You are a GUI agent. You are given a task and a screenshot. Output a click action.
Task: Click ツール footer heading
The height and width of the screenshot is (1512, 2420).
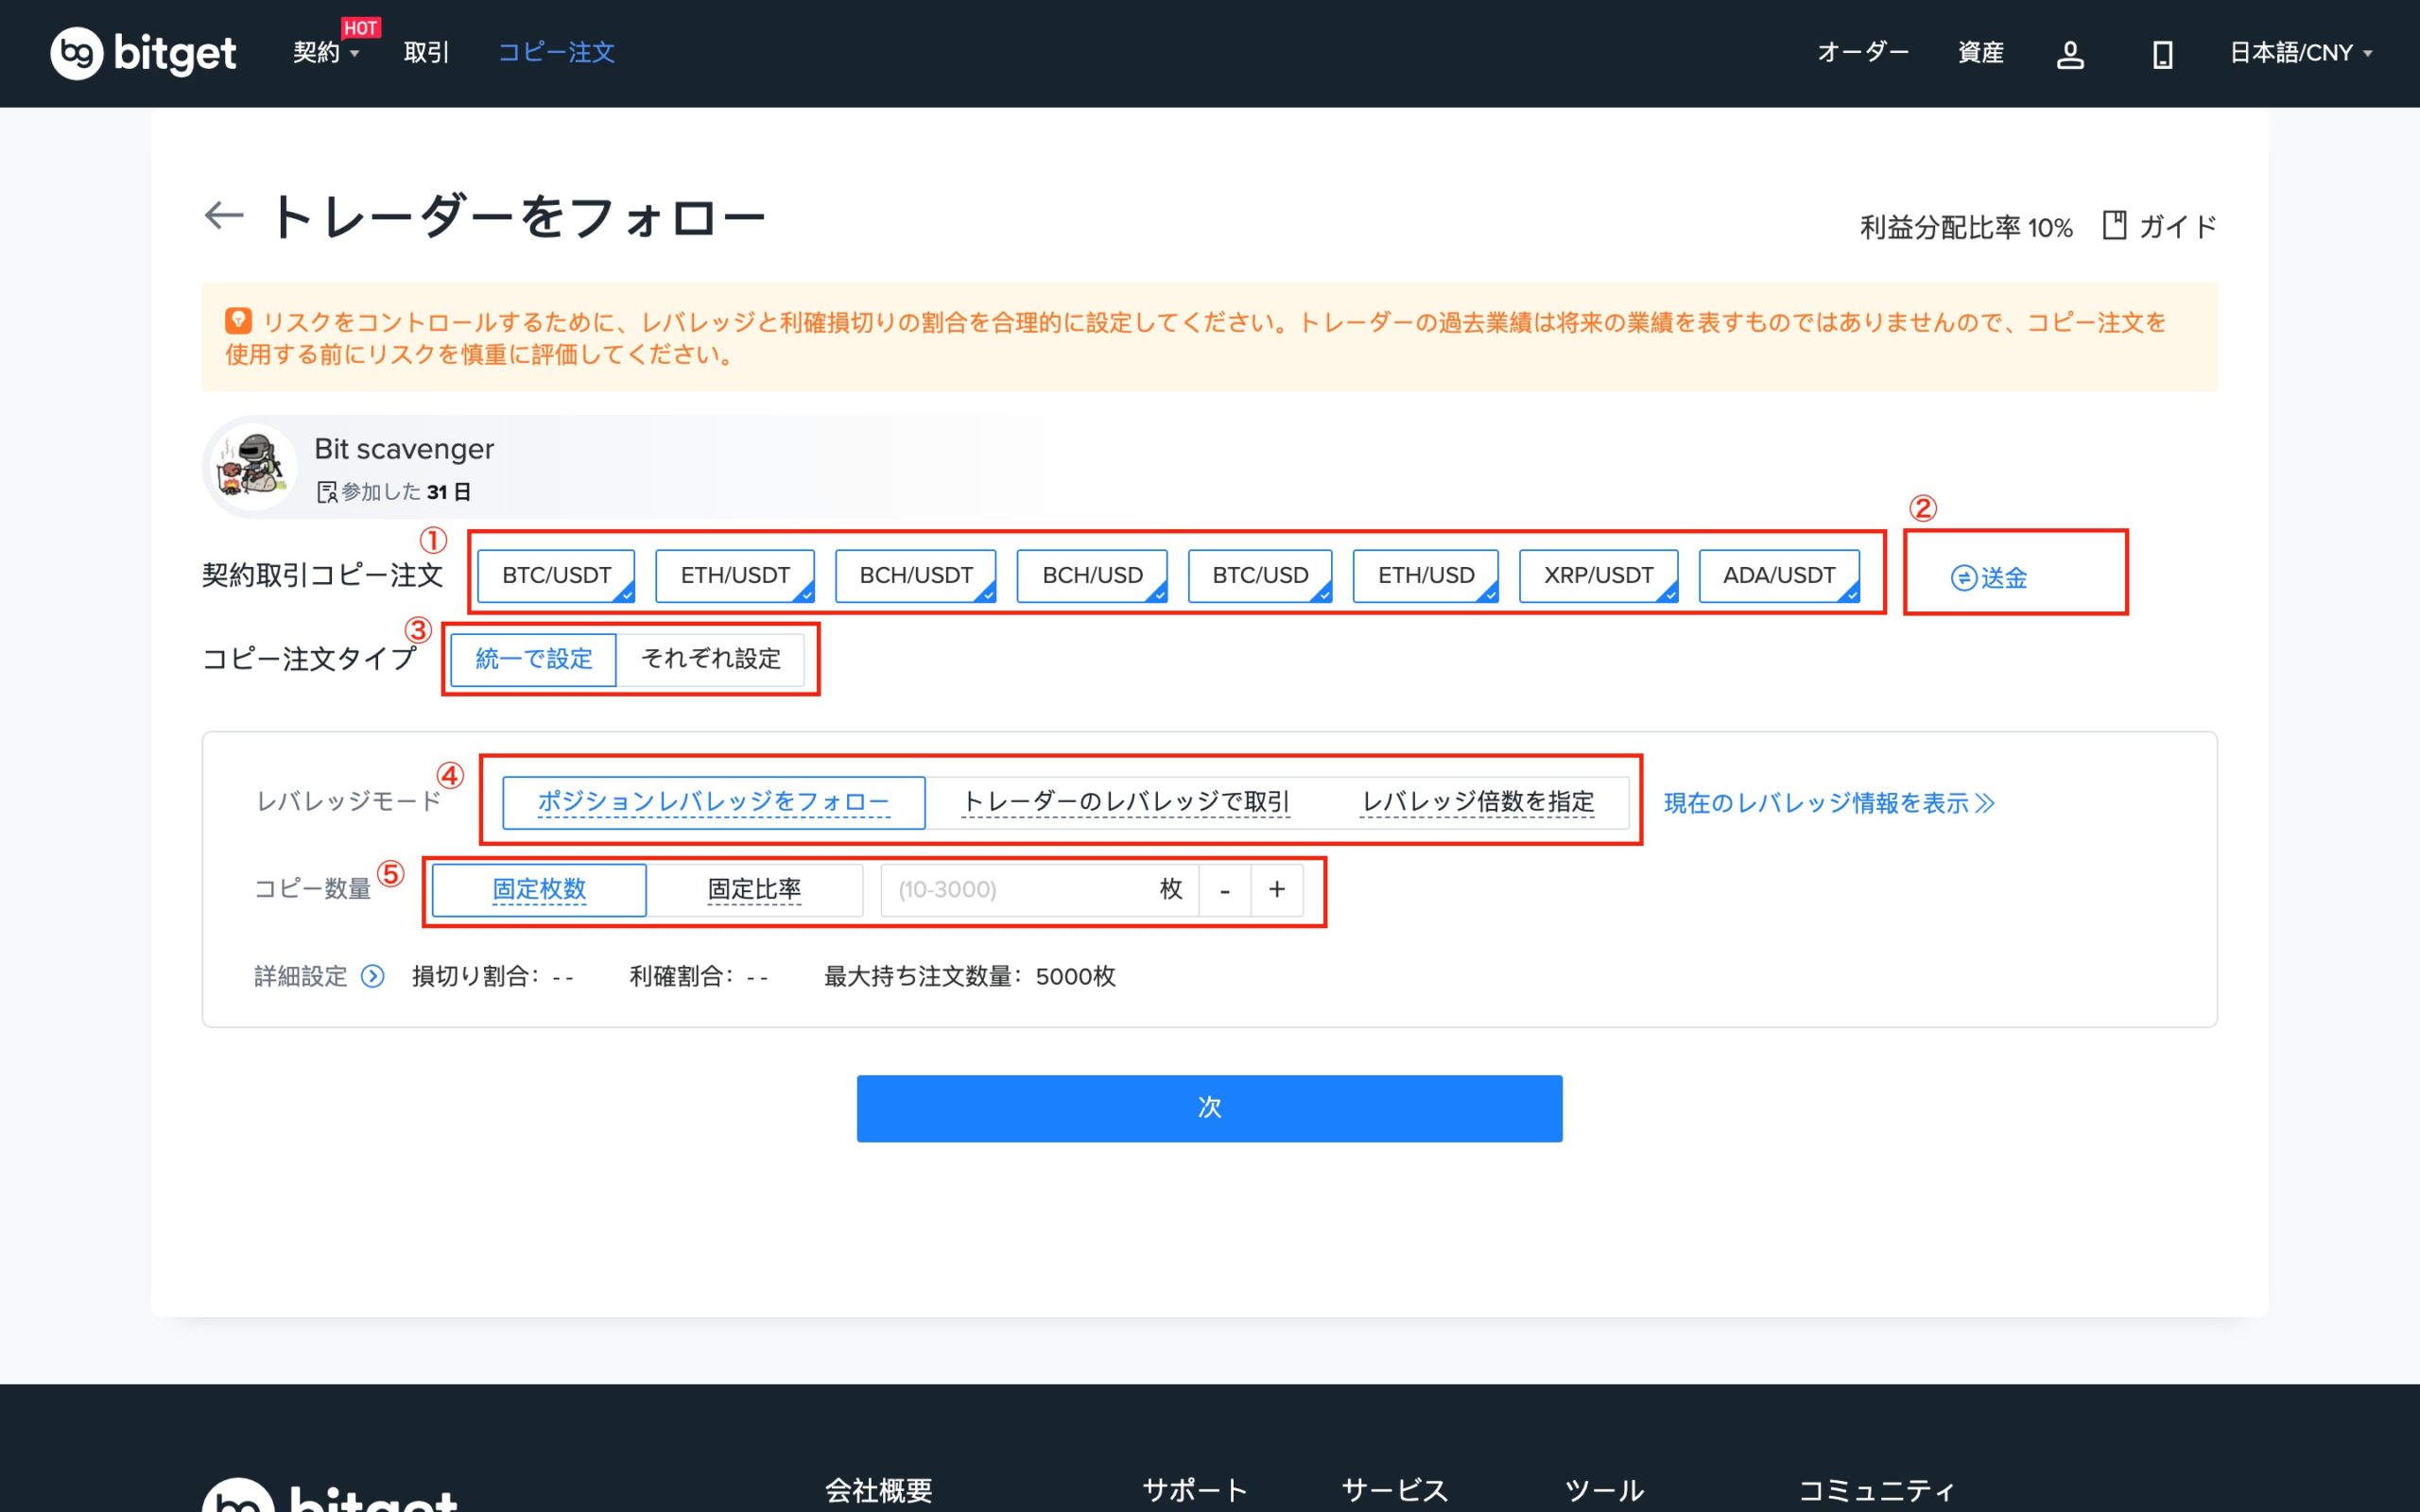1604,1491
